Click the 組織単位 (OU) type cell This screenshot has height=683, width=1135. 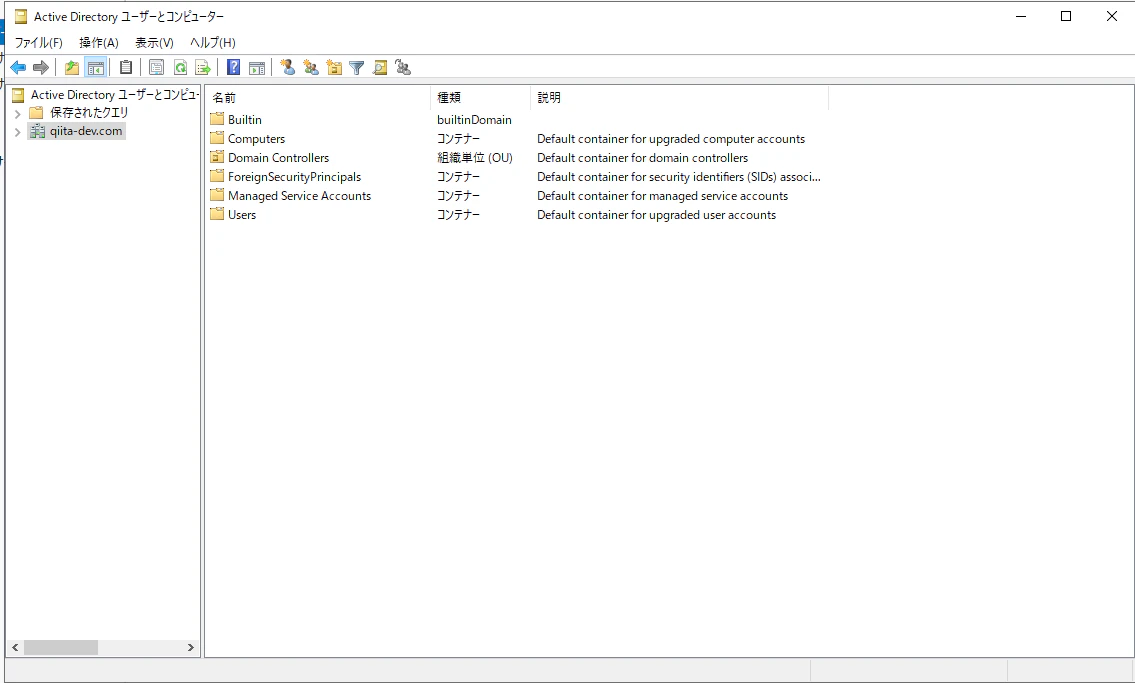click(x=475, y=158)
